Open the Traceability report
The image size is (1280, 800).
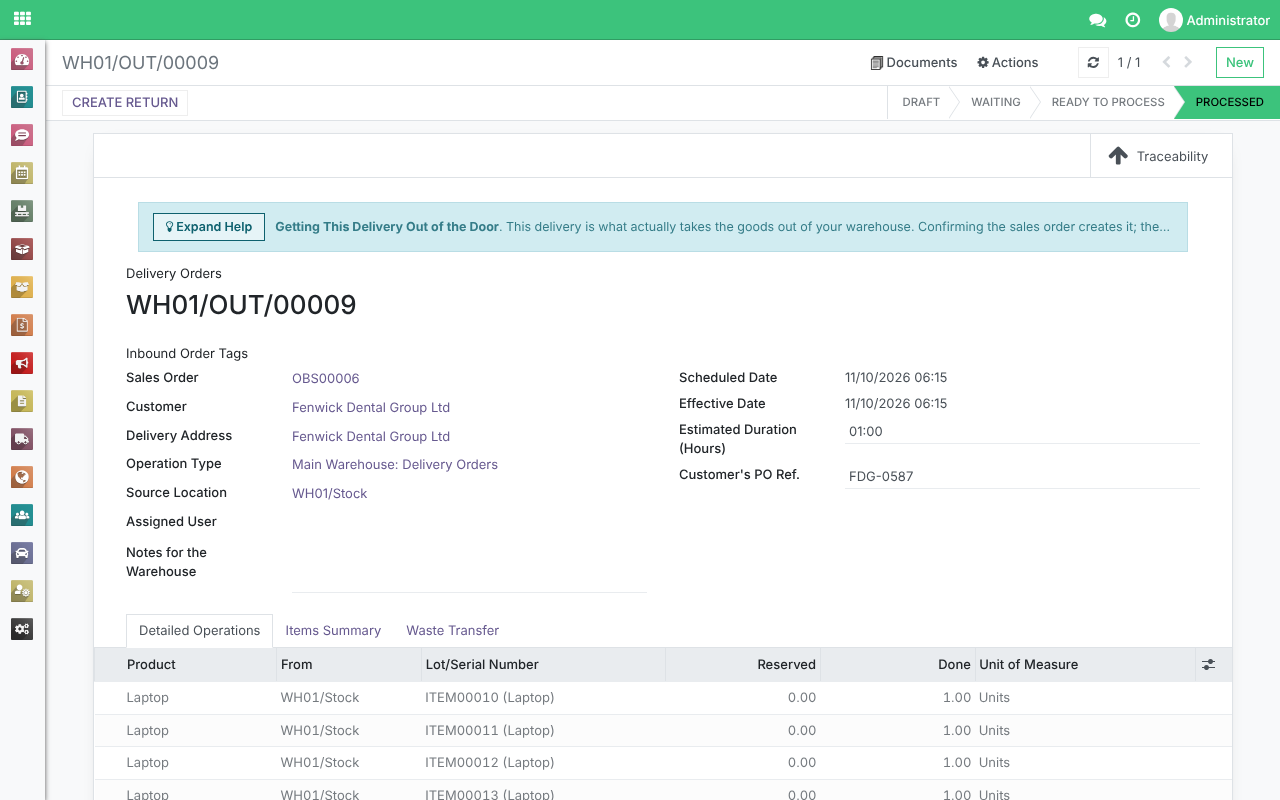pos(1161,156)
